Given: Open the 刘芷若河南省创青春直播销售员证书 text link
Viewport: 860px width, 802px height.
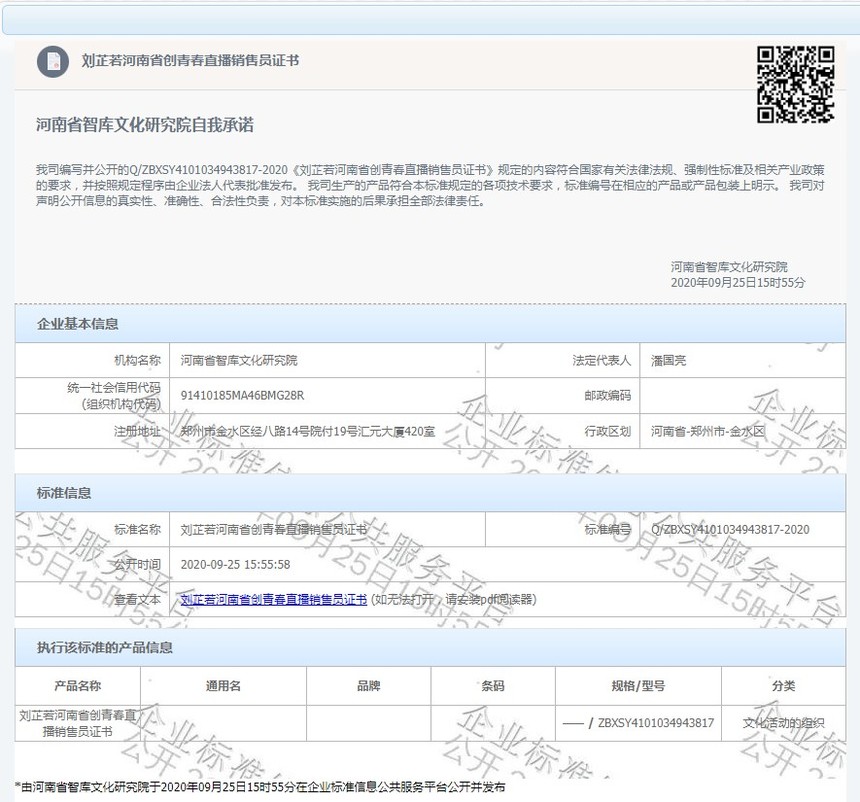Looking at the screenshot, I should [x=274, y=600].
